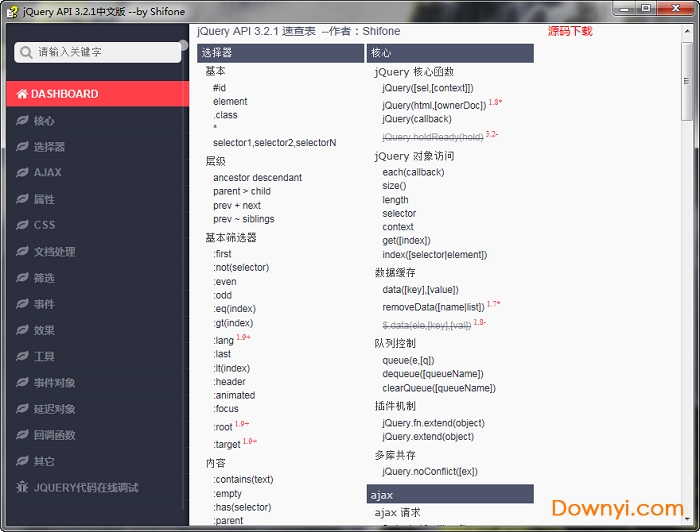
Task: Open clearQueue([queueName]) entry
Action: [x=439, y=388]
